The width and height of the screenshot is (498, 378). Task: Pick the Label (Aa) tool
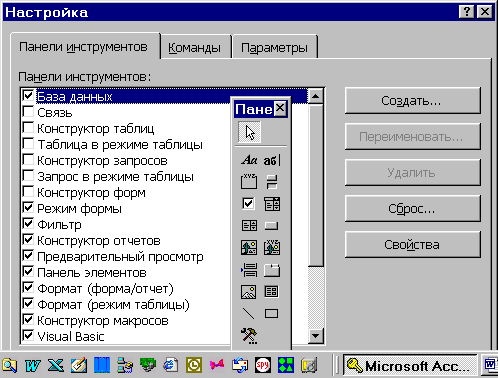249,160
